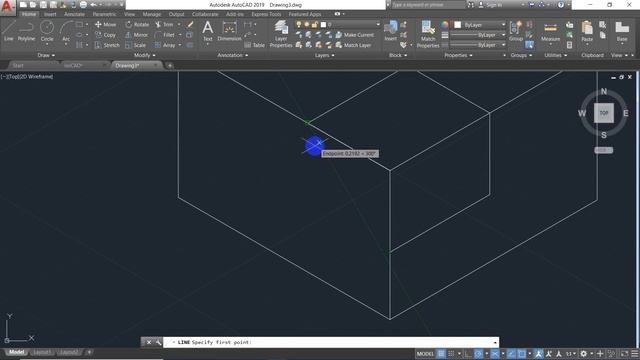Click the search keyword input field

click(429, 5)
